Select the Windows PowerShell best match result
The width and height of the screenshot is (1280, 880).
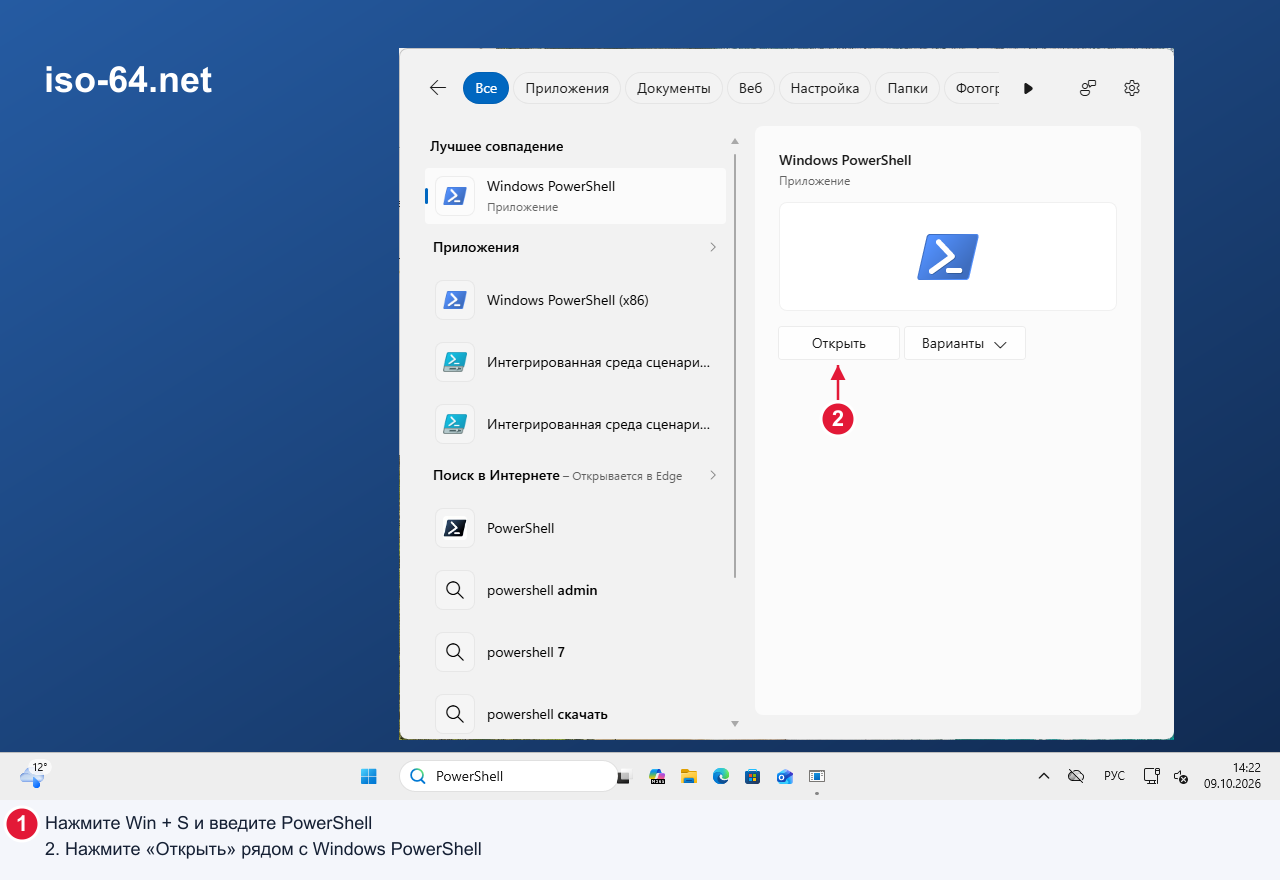[576, 196]
